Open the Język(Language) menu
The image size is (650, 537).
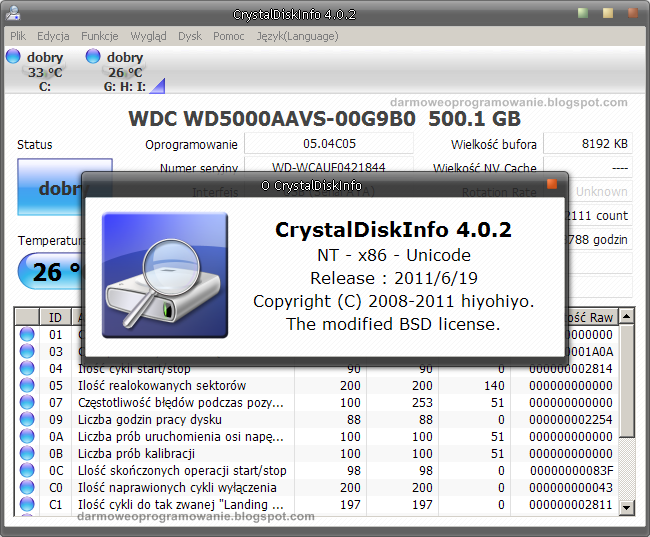pyautogui.click(x=297, y=36)
